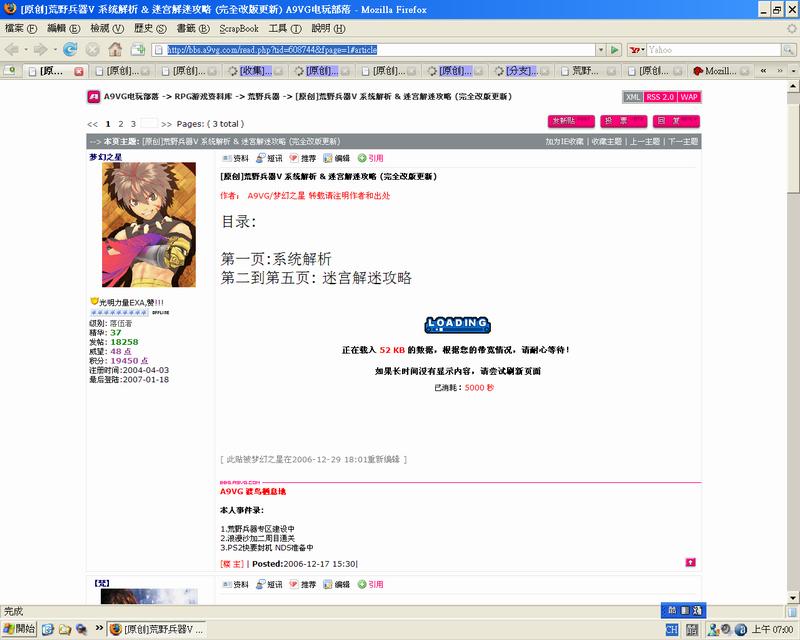800x640 pixels.
Task: Click the 发新帖 new post button
Action: (571, 121)
